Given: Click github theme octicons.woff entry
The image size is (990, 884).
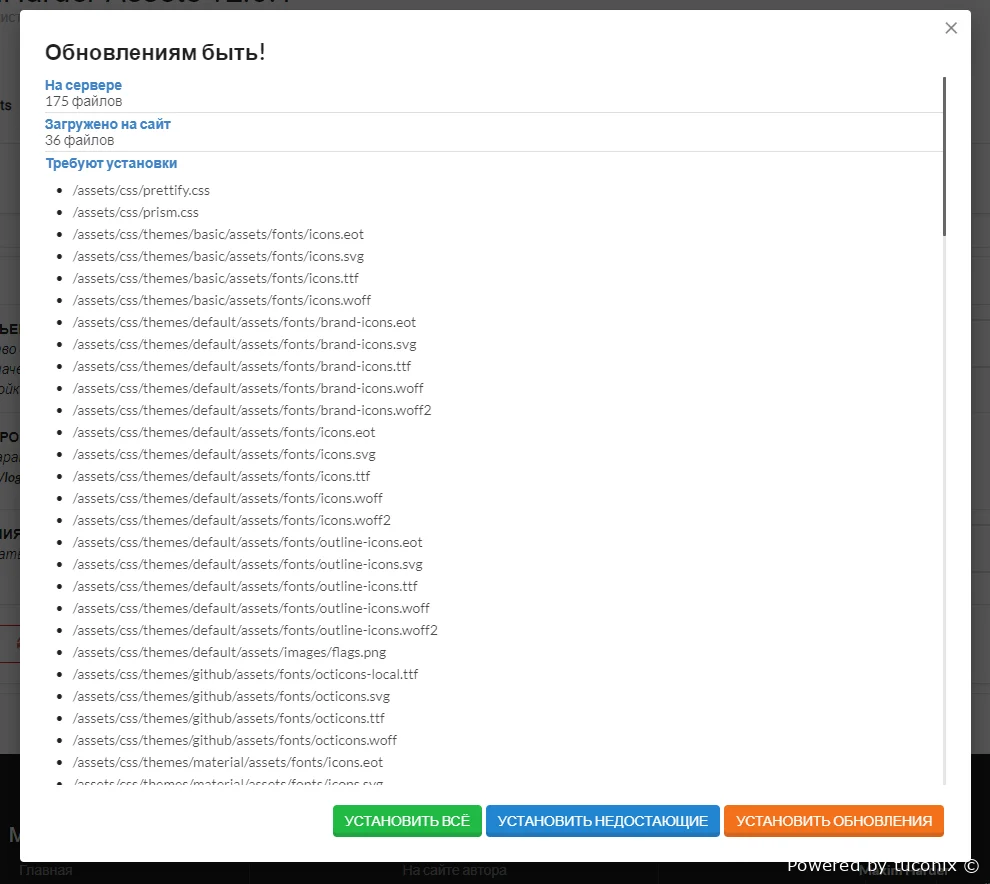Looking at the screenshot, I should [235, 740].
